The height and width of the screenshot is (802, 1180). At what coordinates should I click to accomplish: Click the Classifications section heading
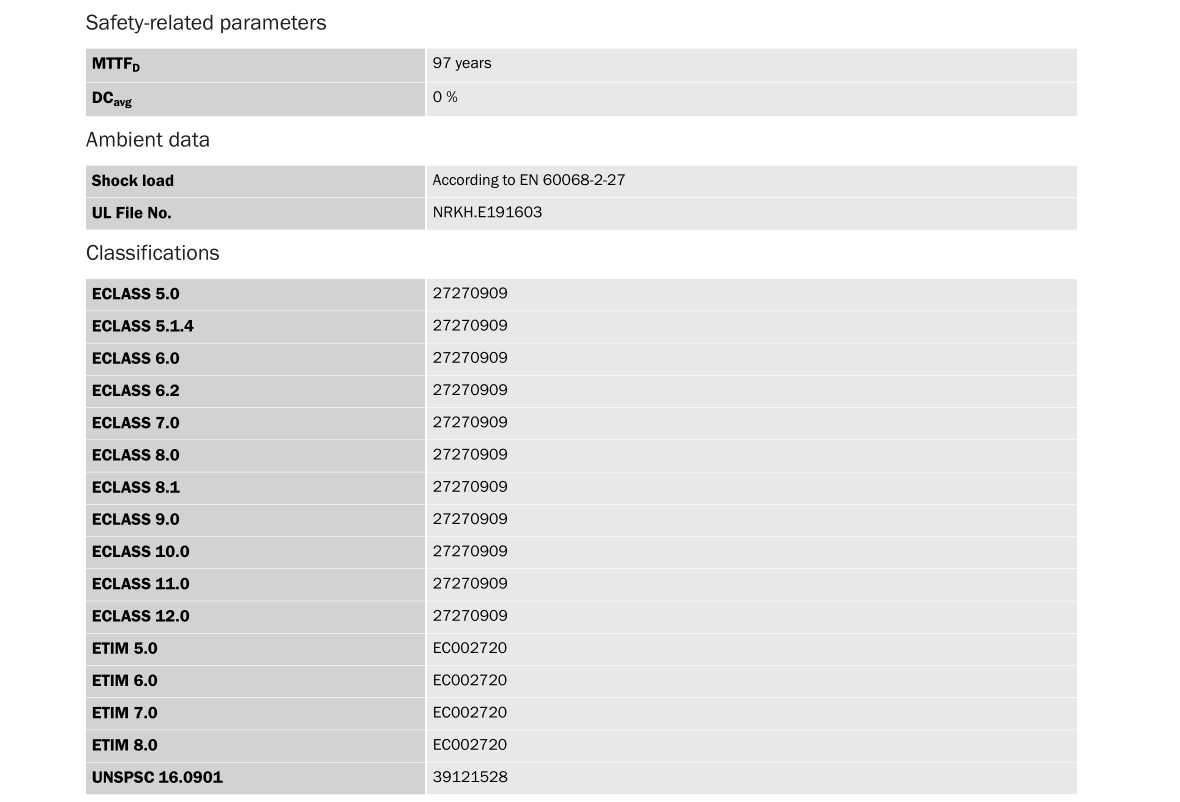point(153,253)
